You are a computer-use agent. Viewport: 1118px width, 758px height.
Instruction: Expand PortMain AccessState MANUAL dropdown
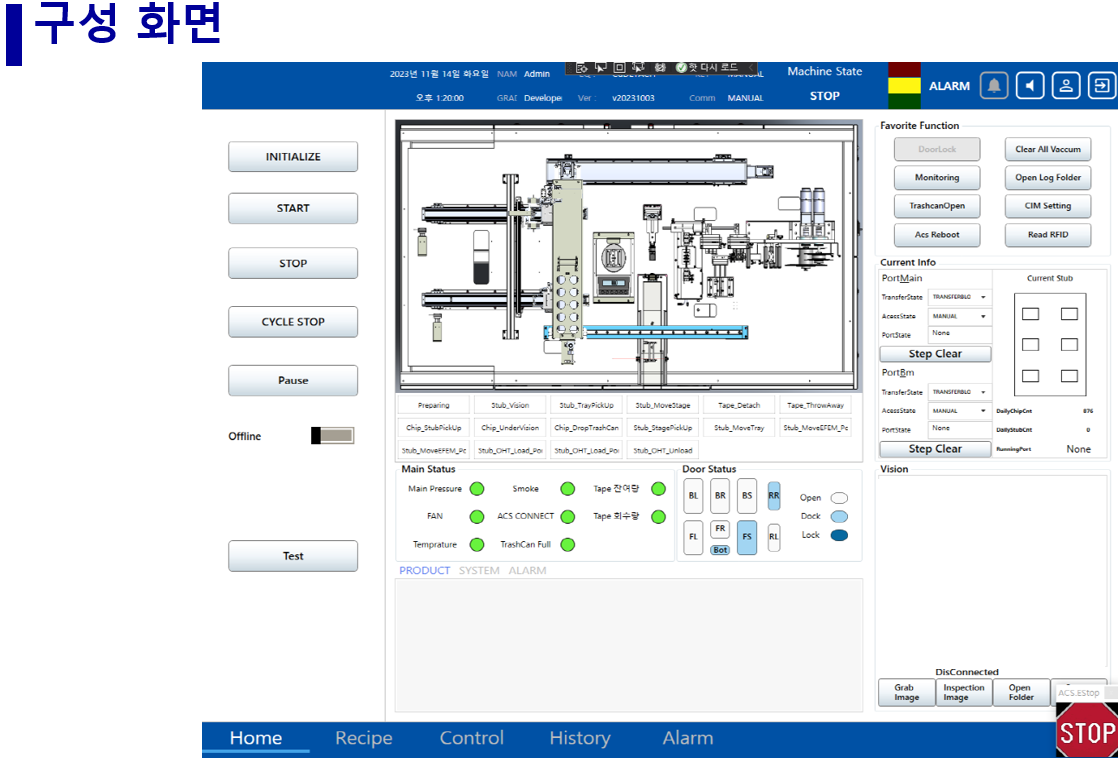click(959, 316)
